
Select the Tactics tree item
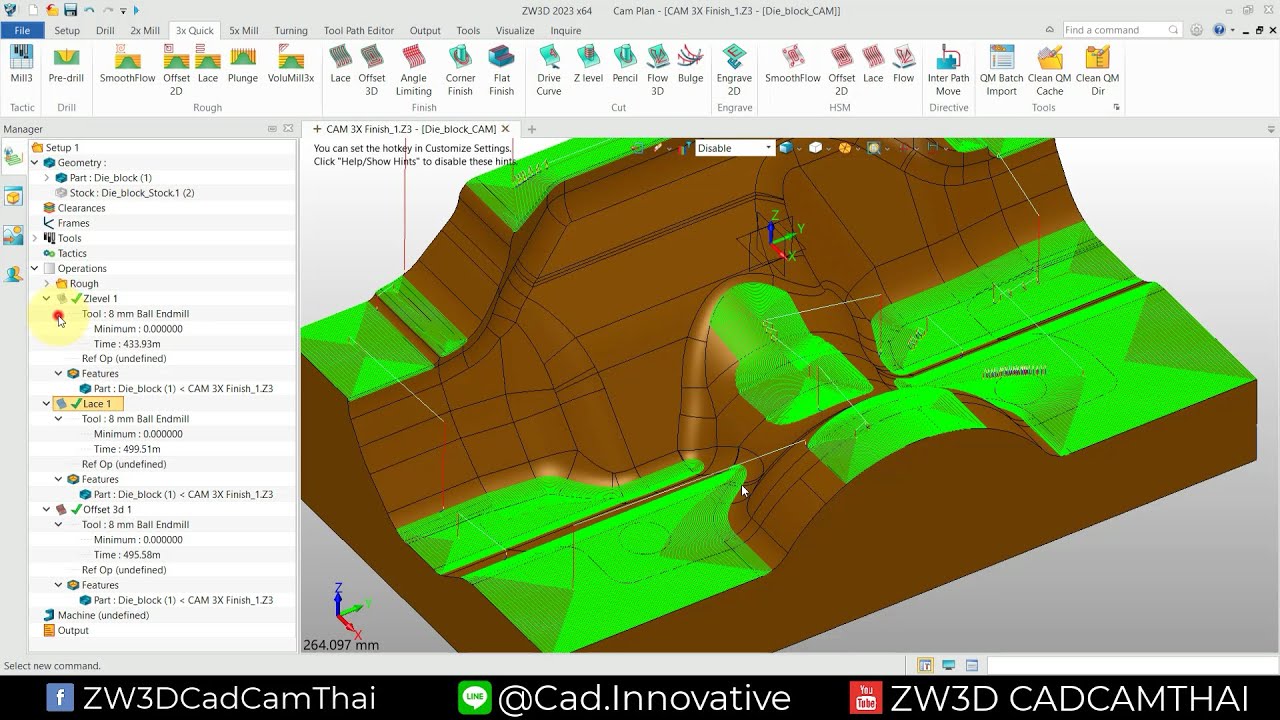click(72, 253)
